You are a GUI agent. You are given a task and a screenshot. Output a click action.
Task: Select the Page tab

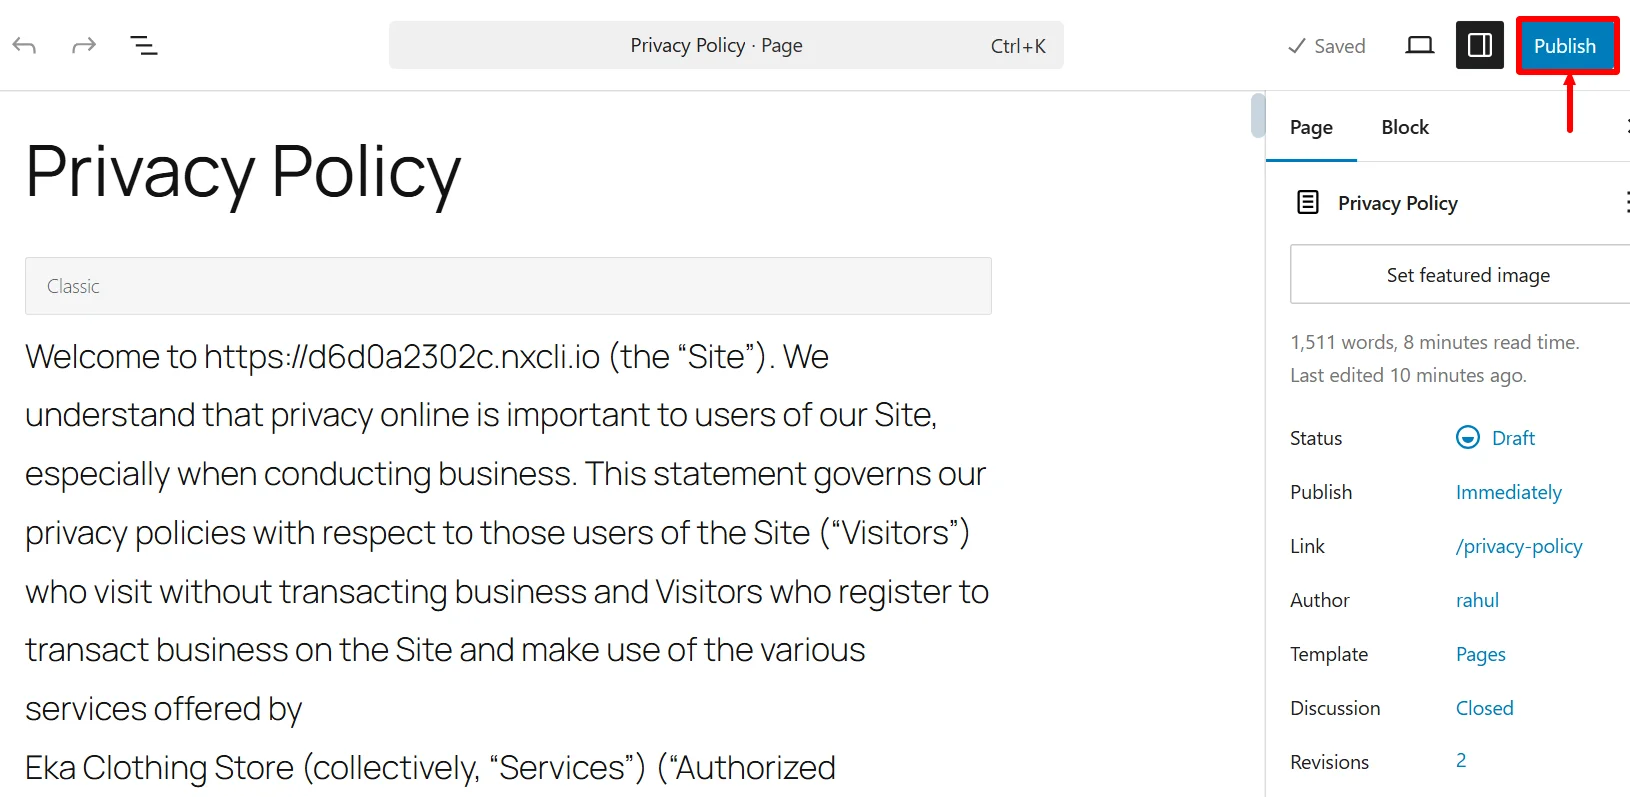[1311, 127]
